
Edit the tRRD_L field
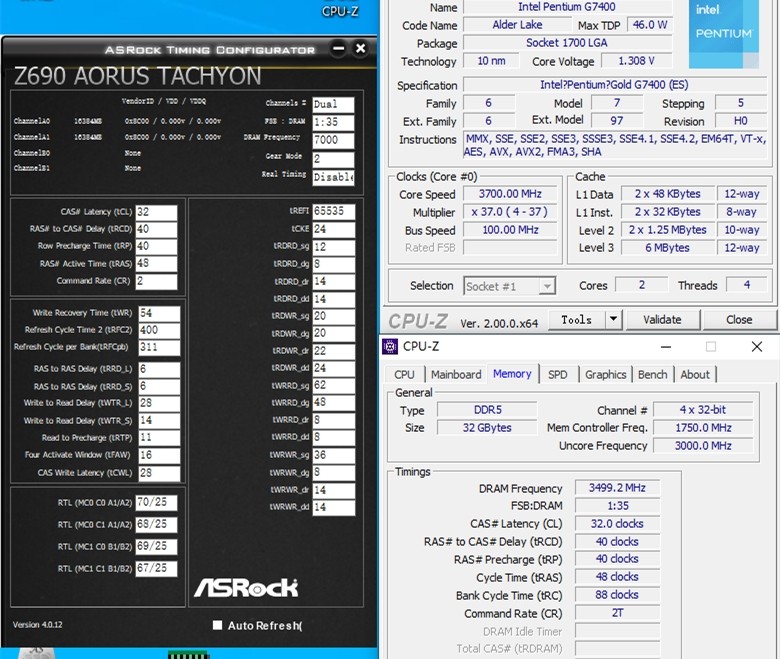tap(159, 369)
